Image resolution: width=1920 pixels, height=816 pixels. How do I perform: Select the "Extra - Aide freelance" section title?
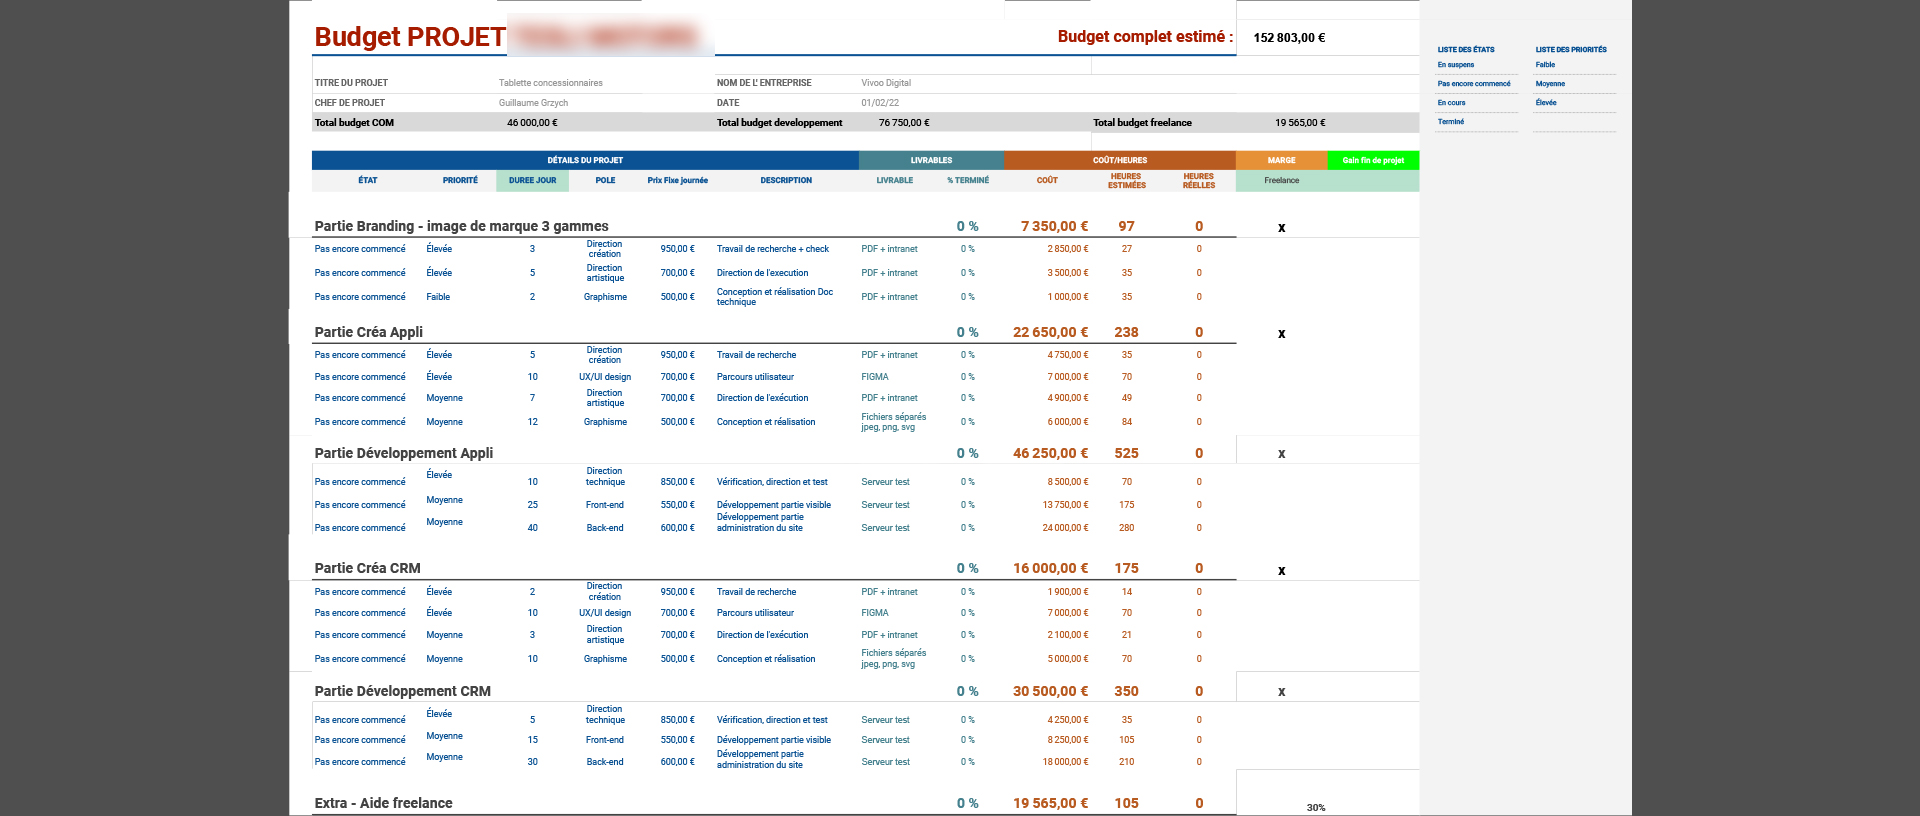click(x=383, y=803)
